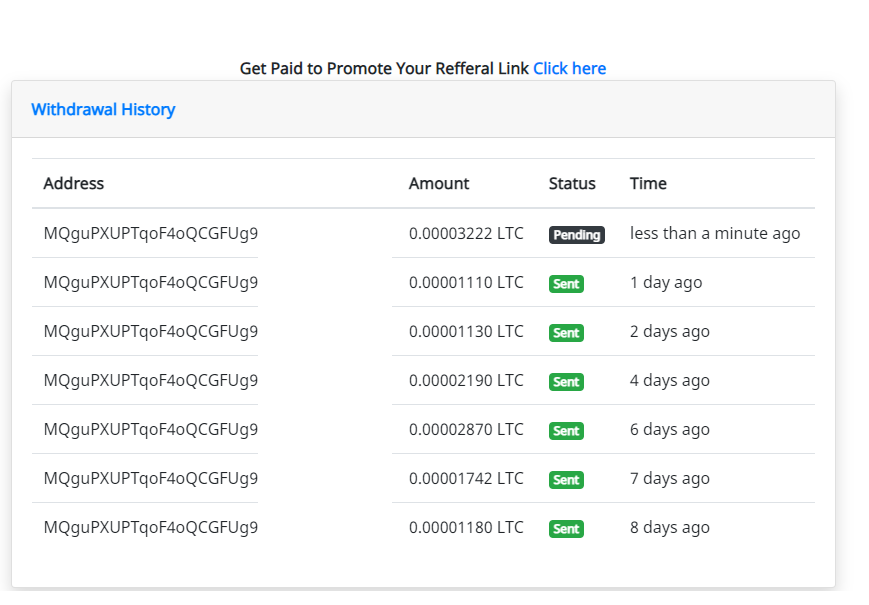The image size is (869, 605).
Task: Click the Sent badge for 4 days ago
Action: (x=566, y=382)
